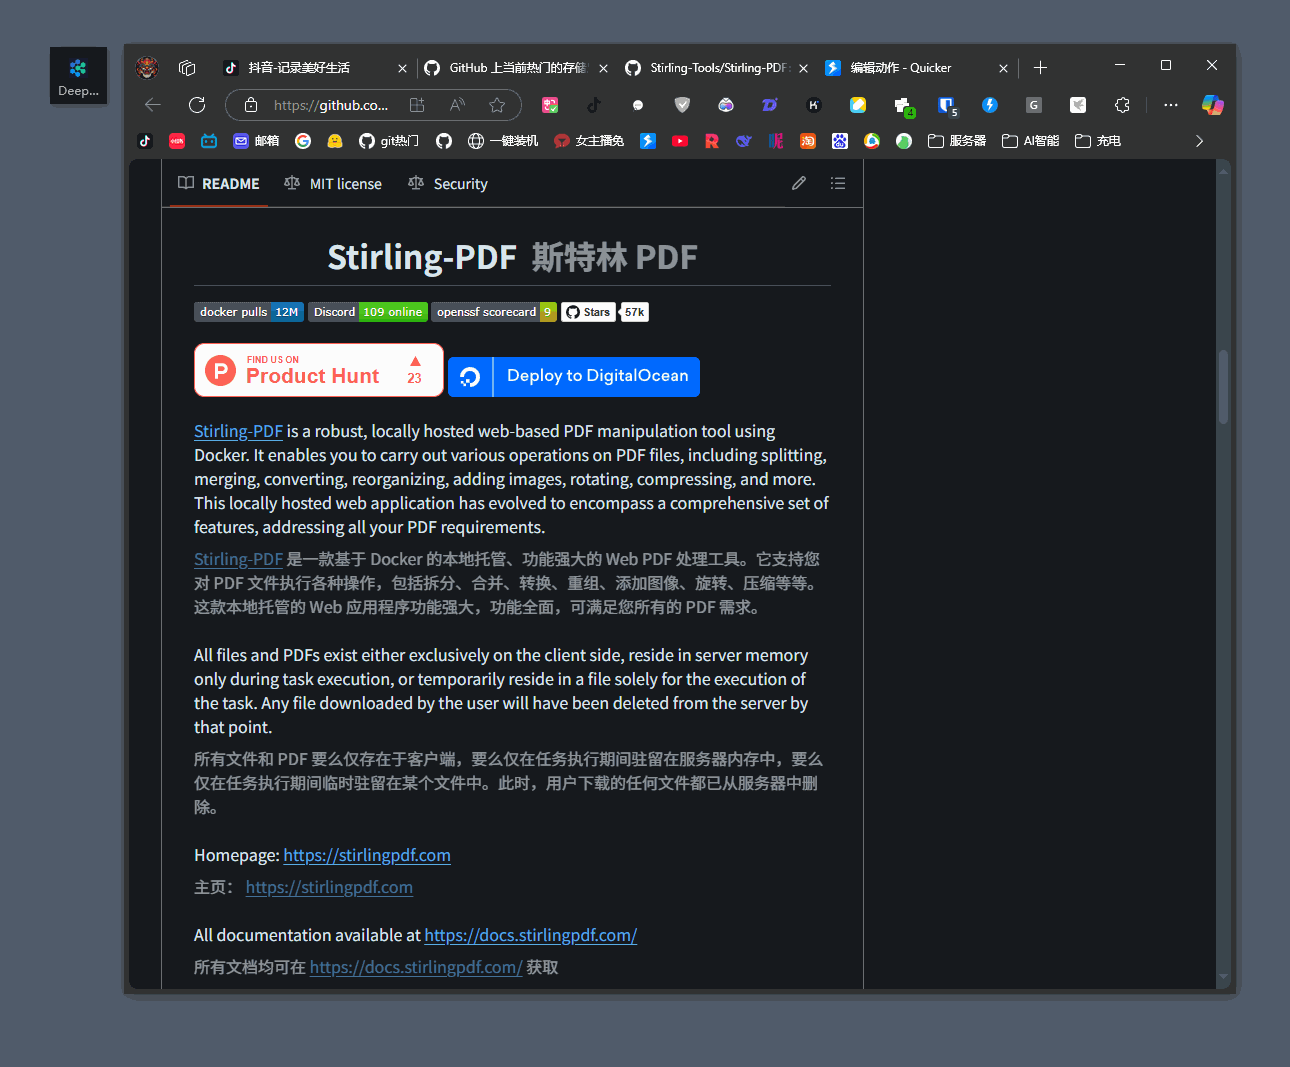View site information lock icon

tap(251, 105)
